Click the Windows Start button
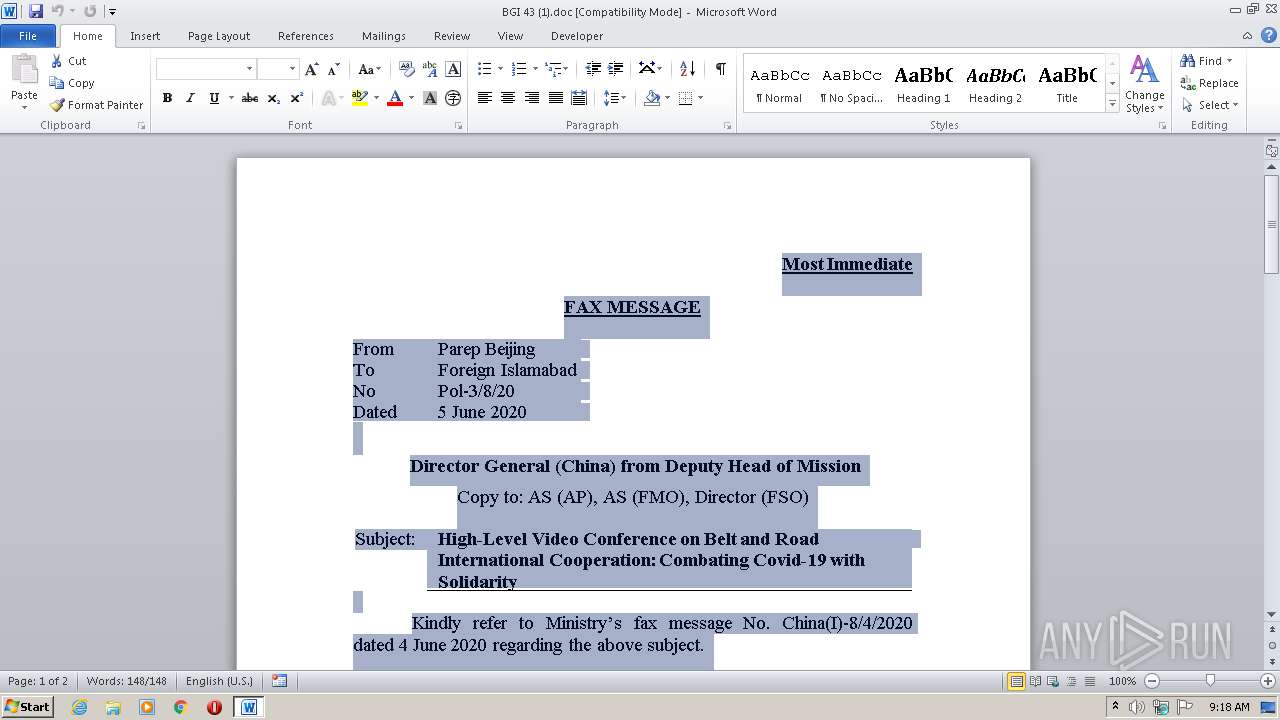1280x720 pixels. (x=28, y=707)
